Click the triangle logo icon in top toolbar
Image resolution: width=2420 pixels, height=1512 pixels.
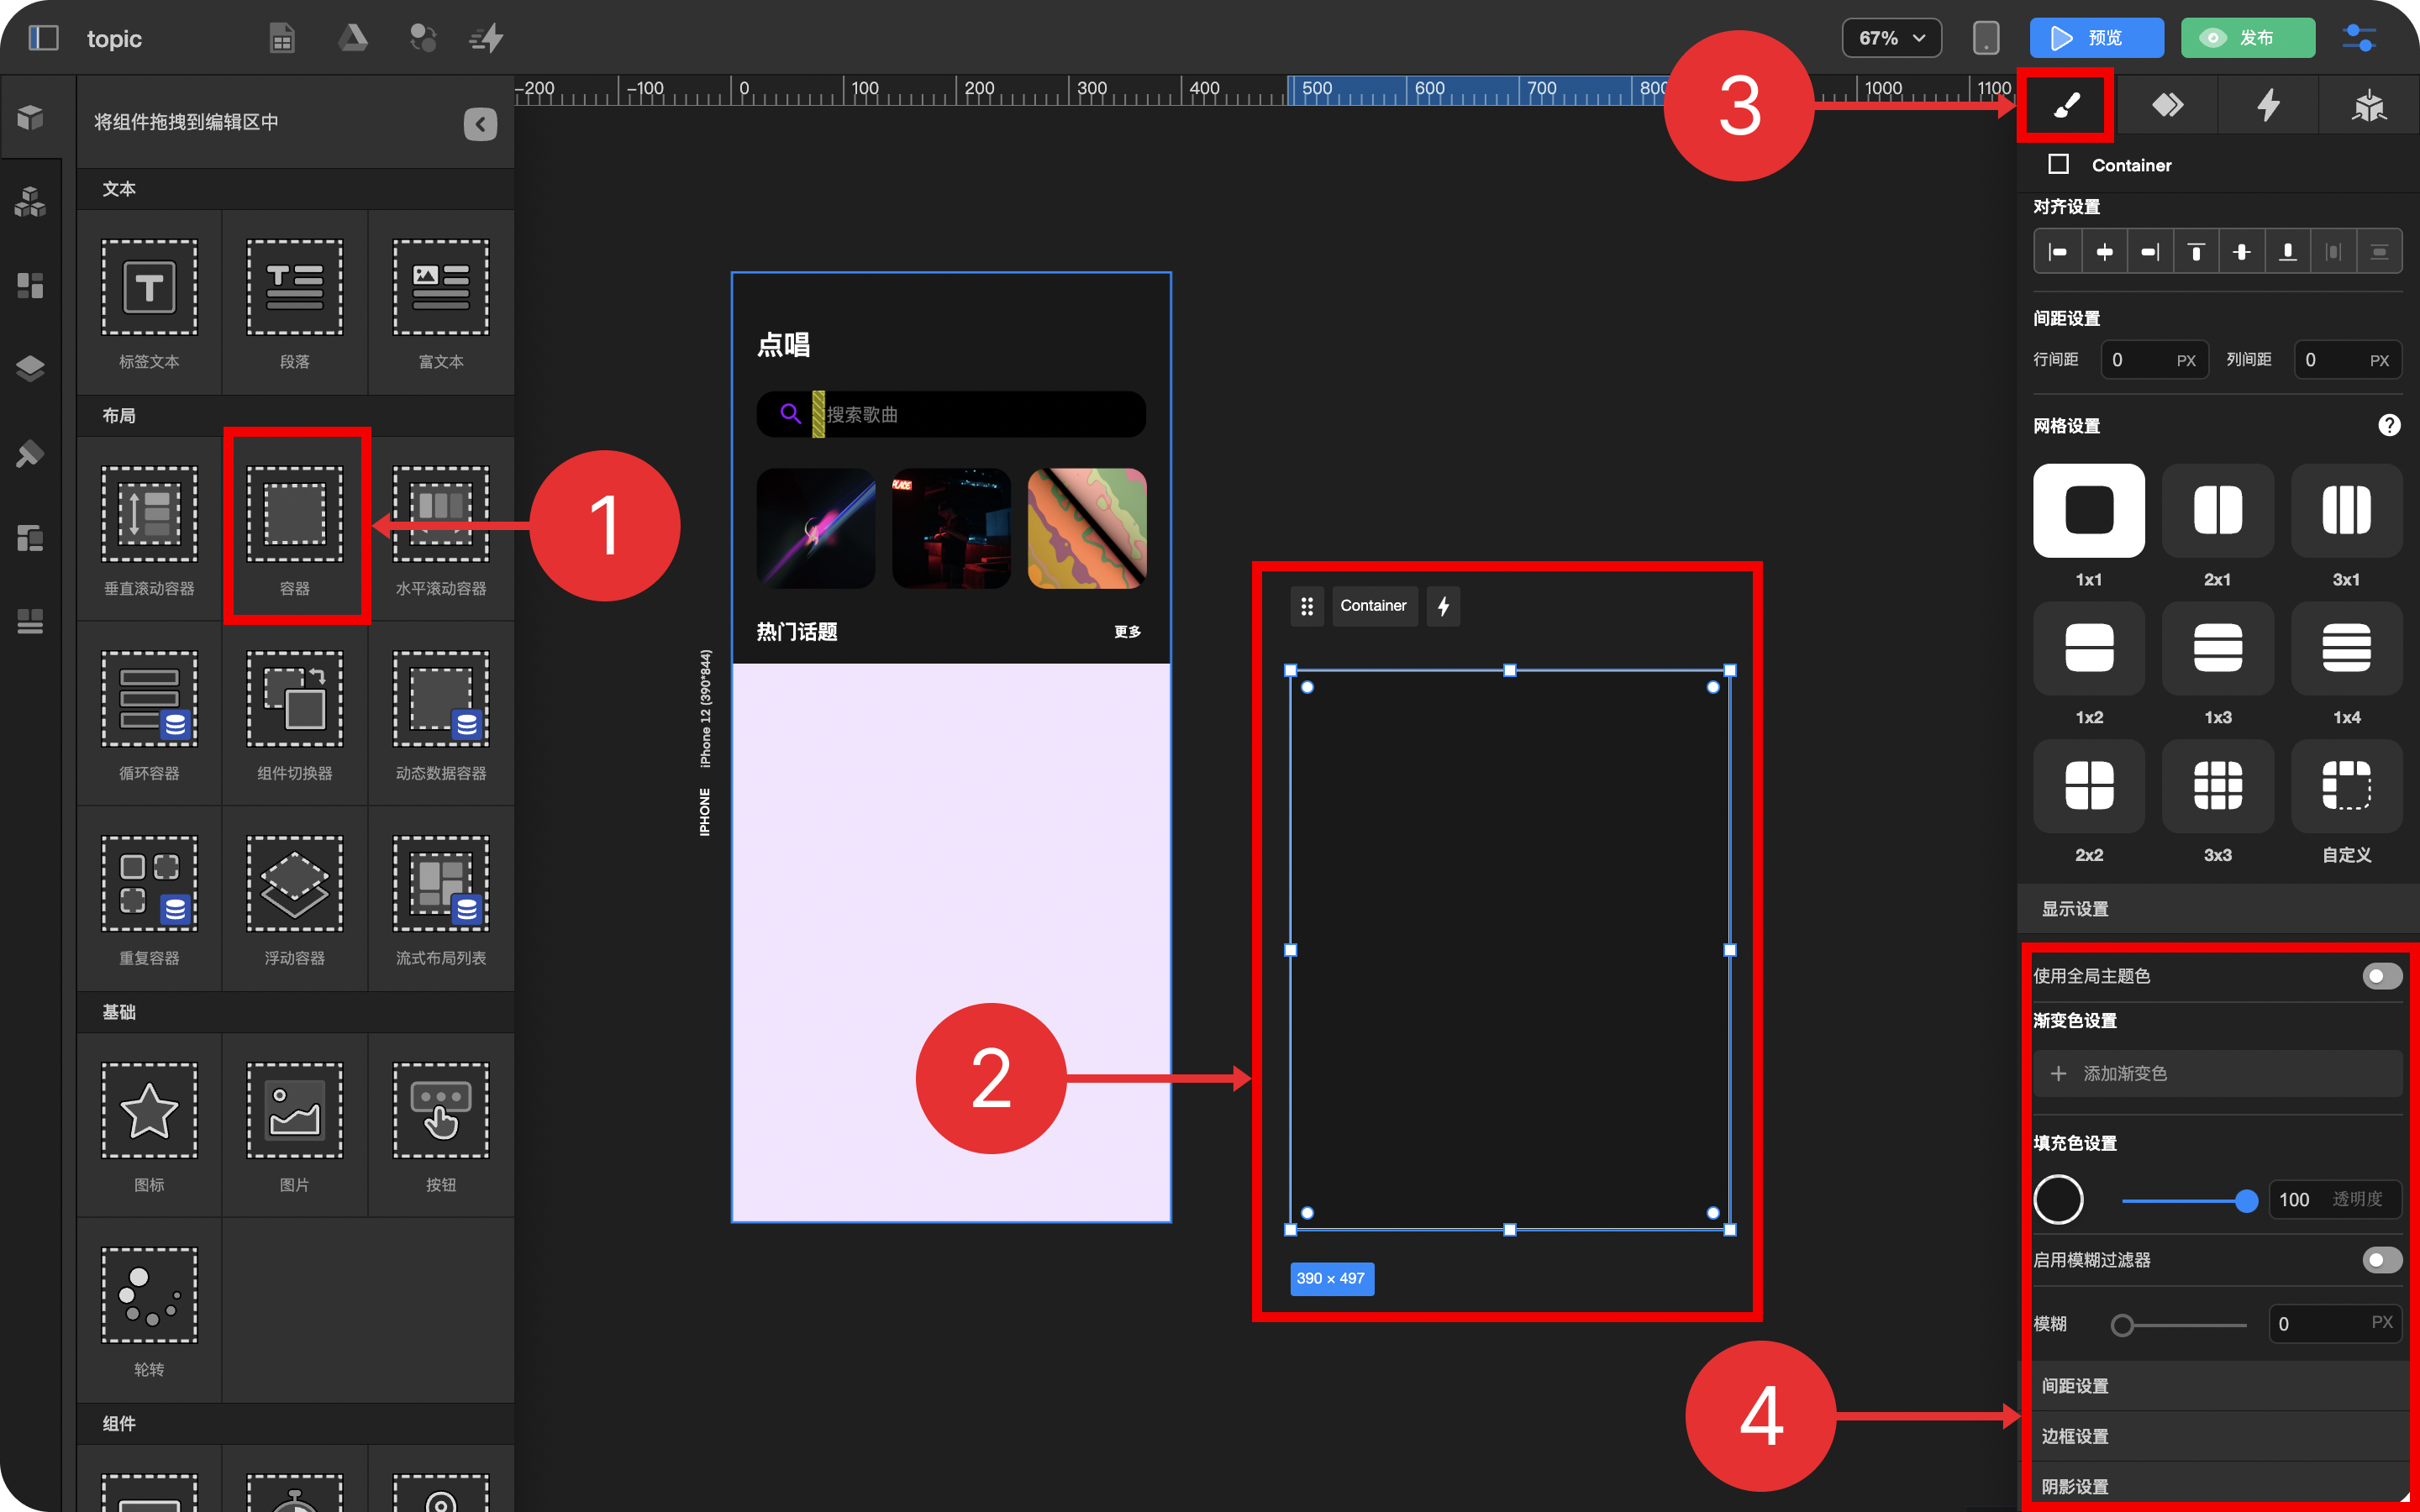pos(352,38)
